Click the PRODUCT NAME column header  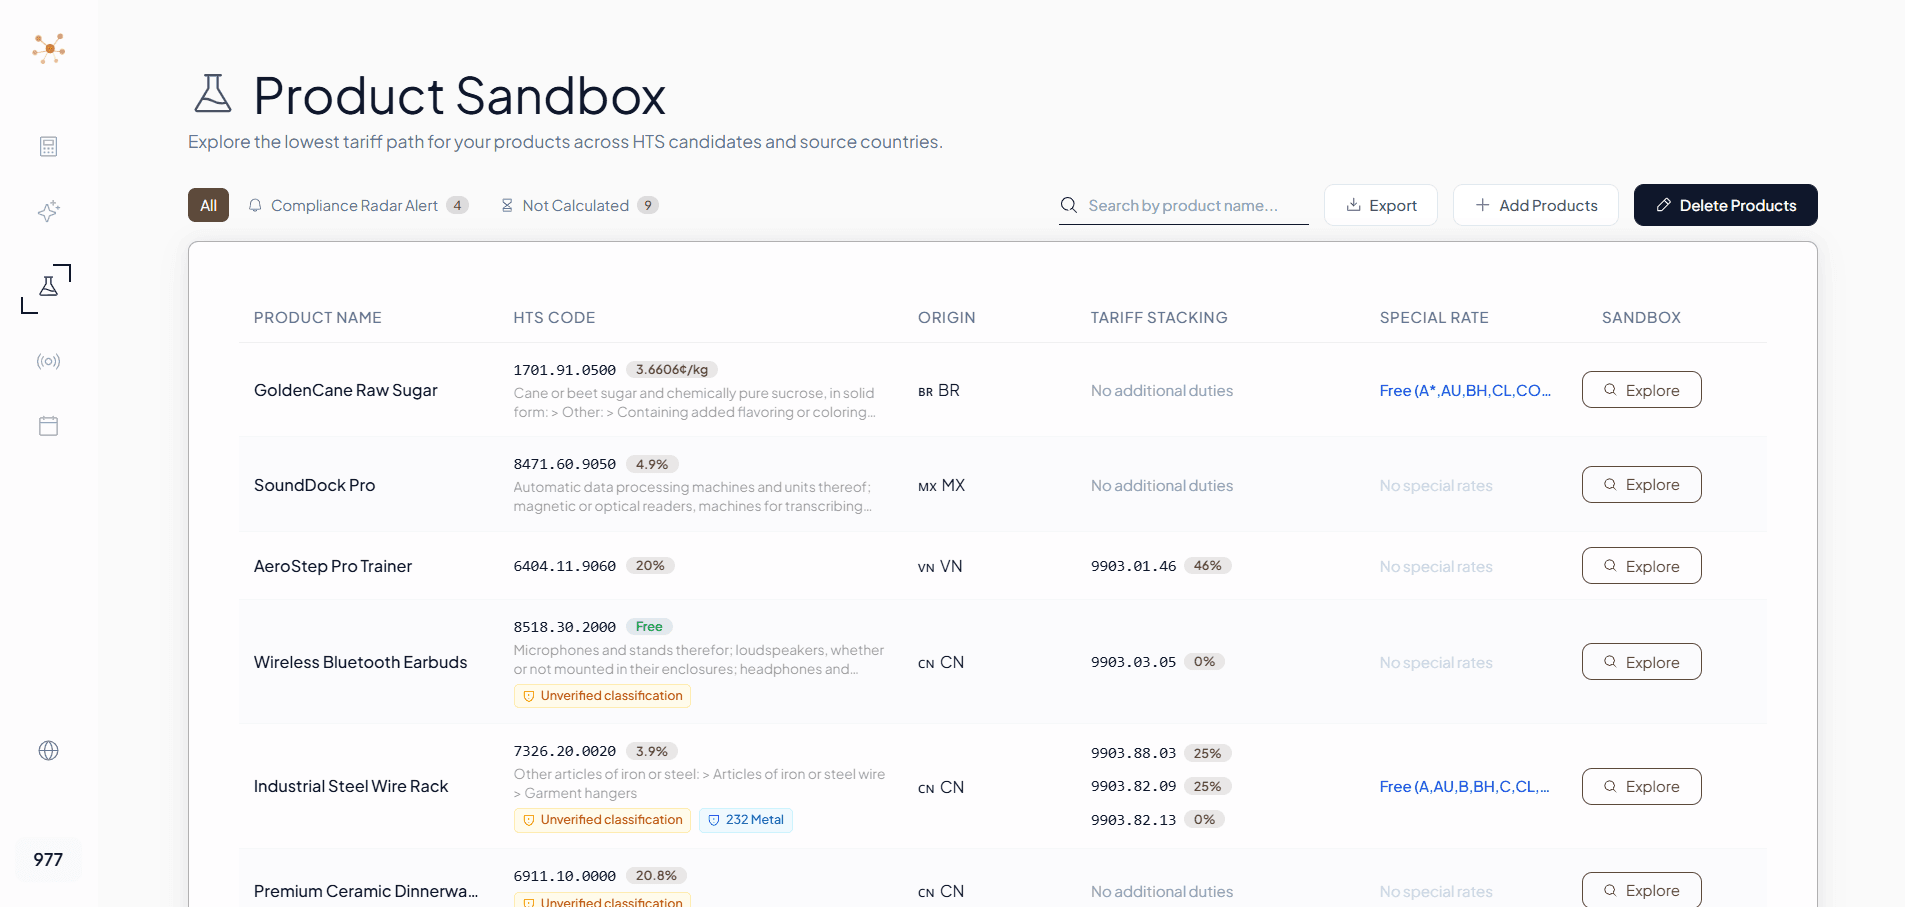tap(318, 318)
